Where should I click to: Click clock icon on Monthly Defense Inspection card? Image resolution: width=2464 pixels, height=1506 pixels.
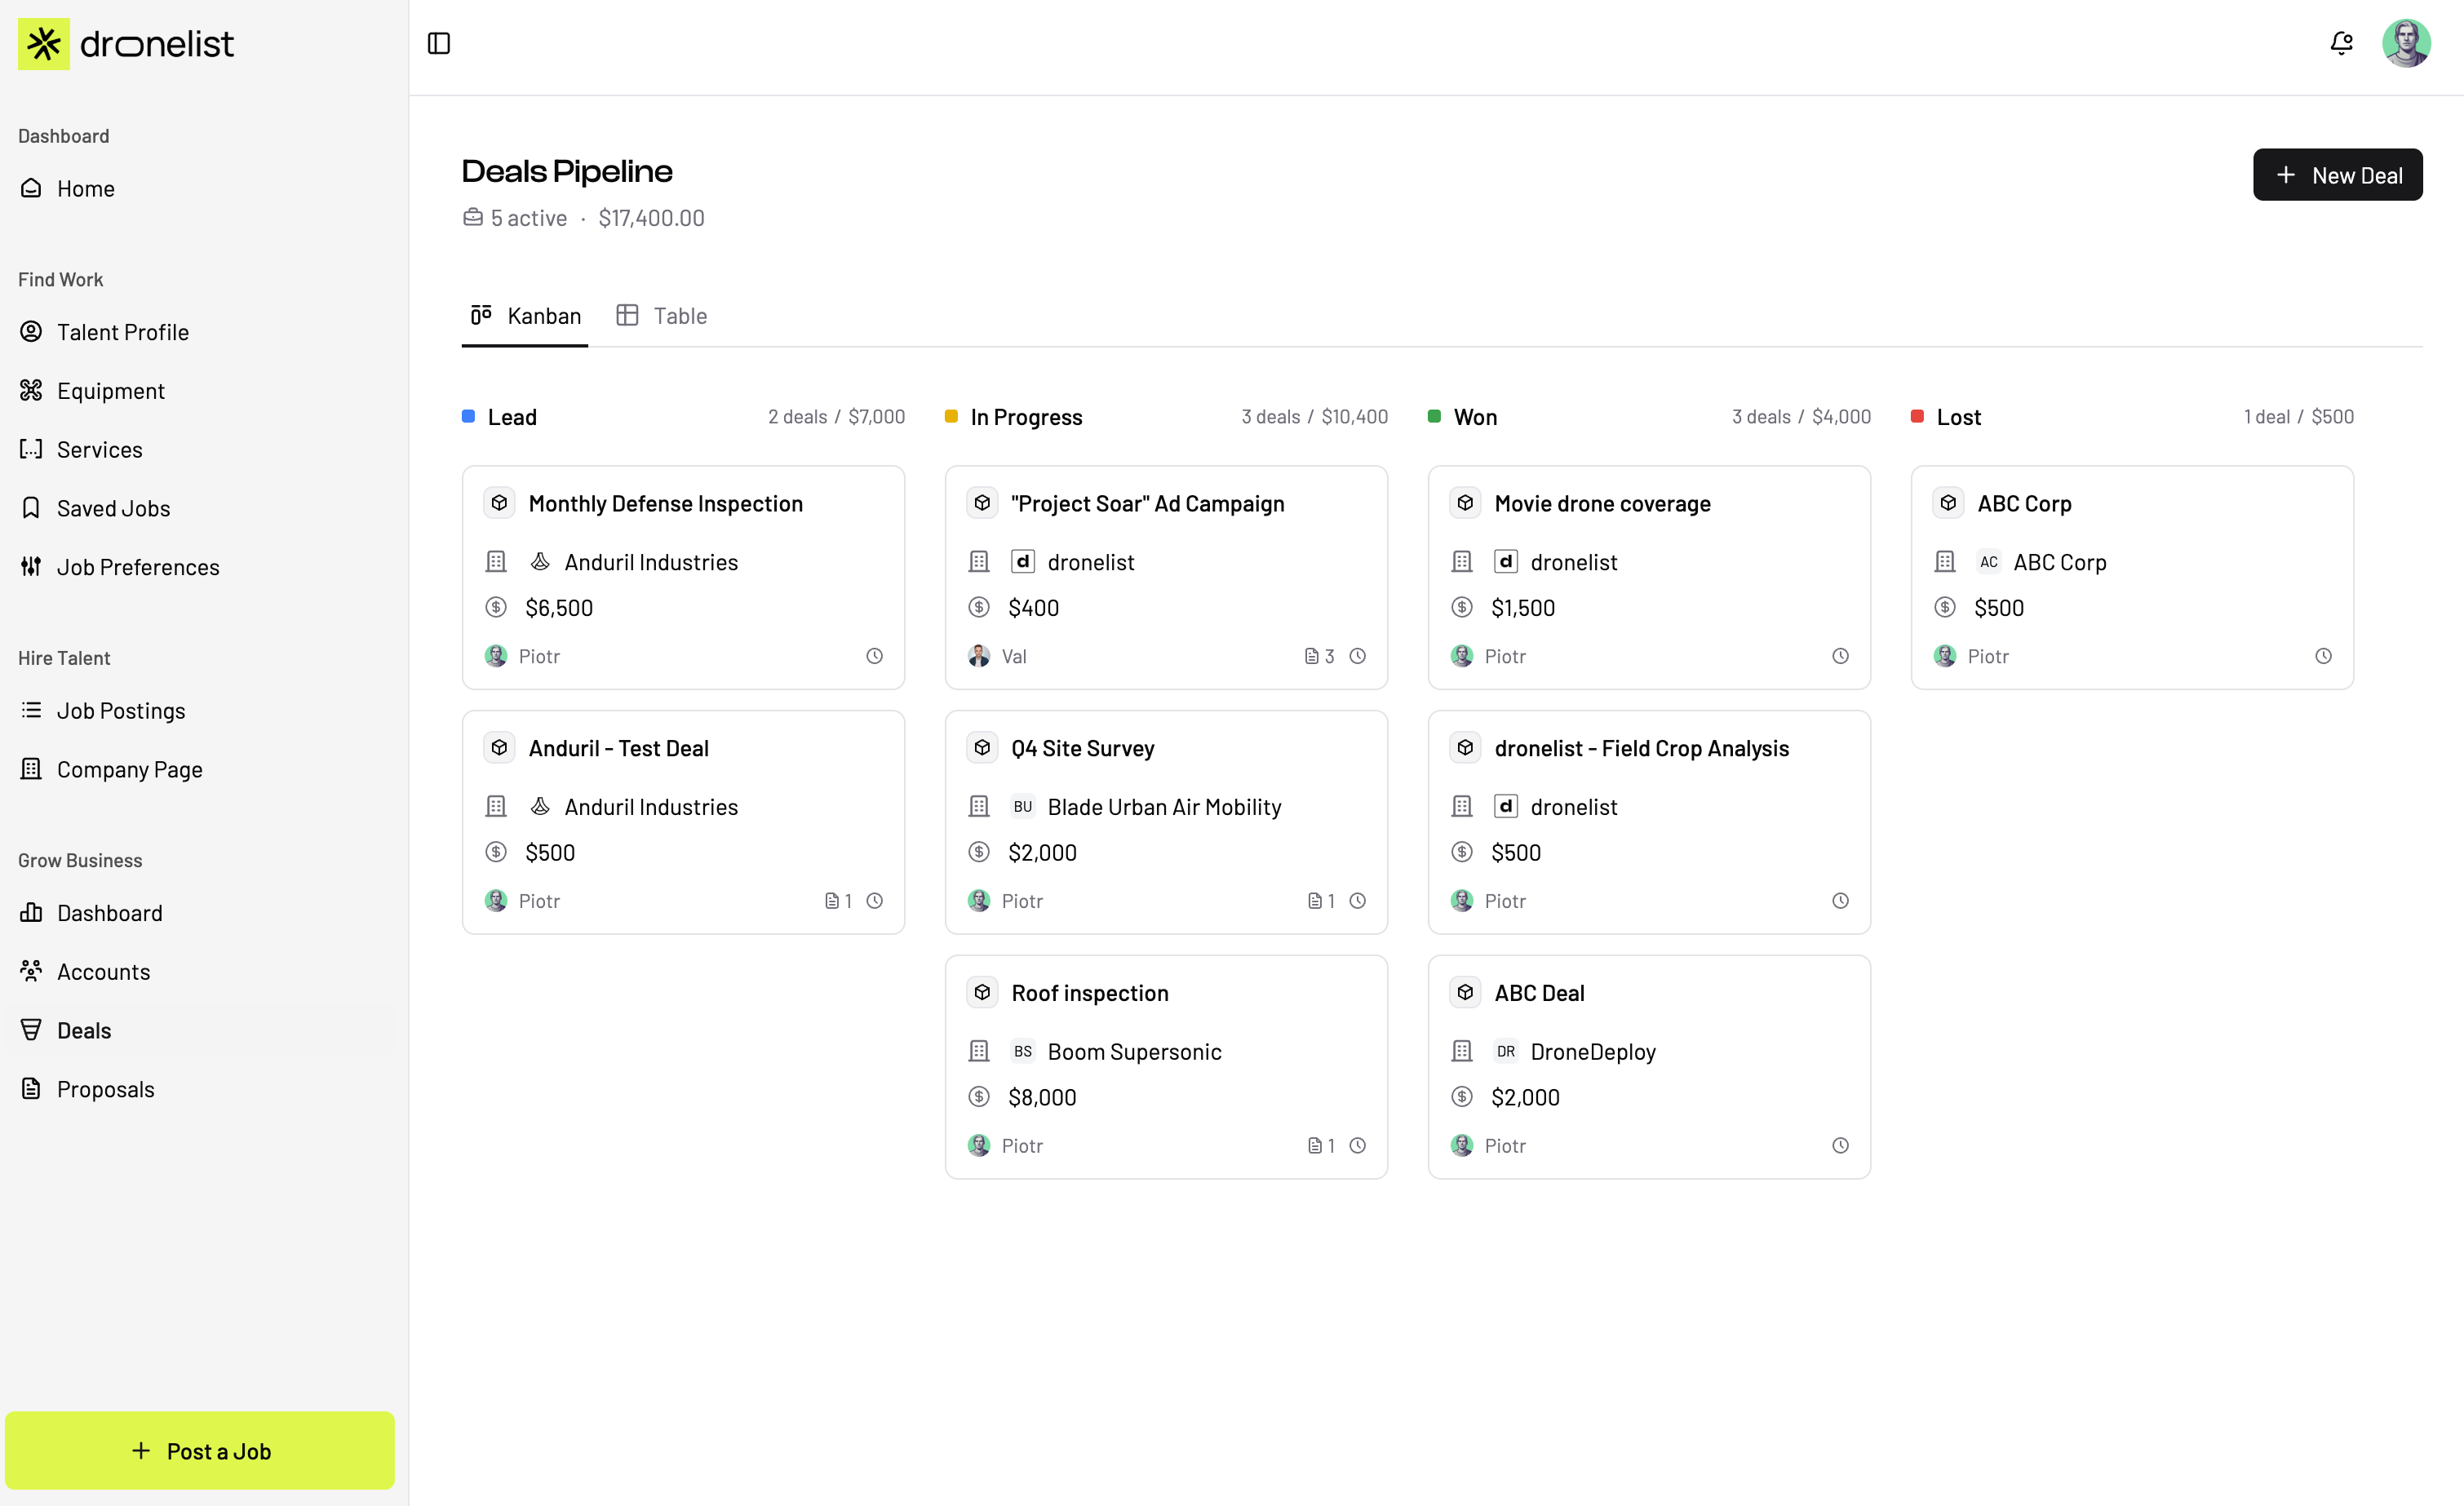point(874,656)
